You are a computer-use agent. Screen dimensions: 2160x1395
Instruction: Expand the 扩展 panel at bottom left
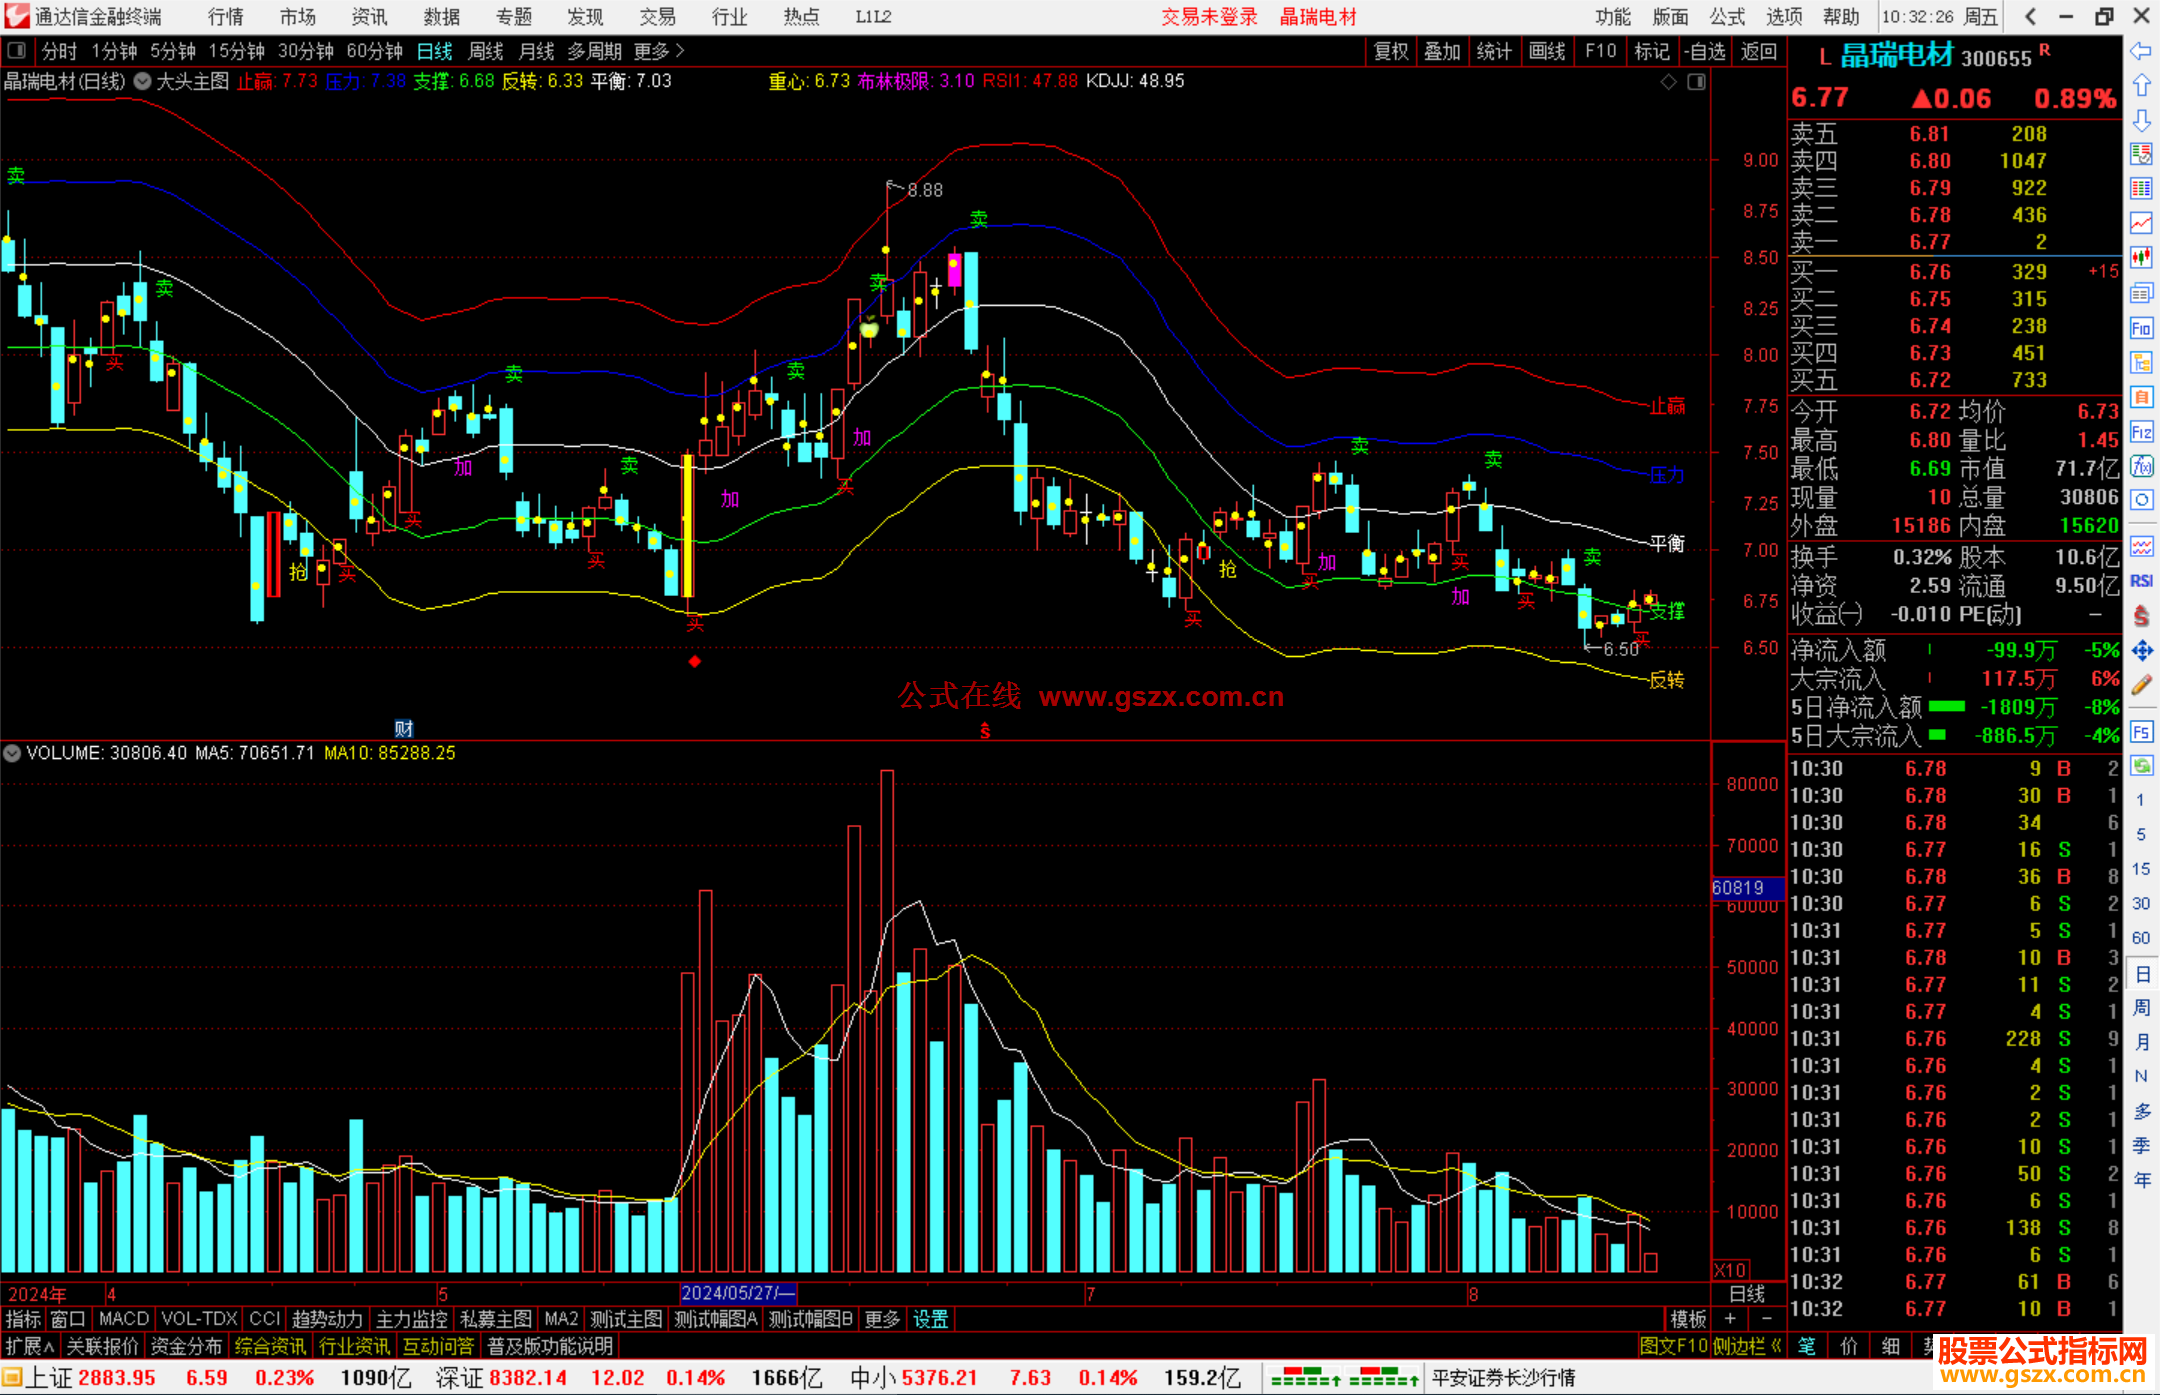coord(29,1346)
